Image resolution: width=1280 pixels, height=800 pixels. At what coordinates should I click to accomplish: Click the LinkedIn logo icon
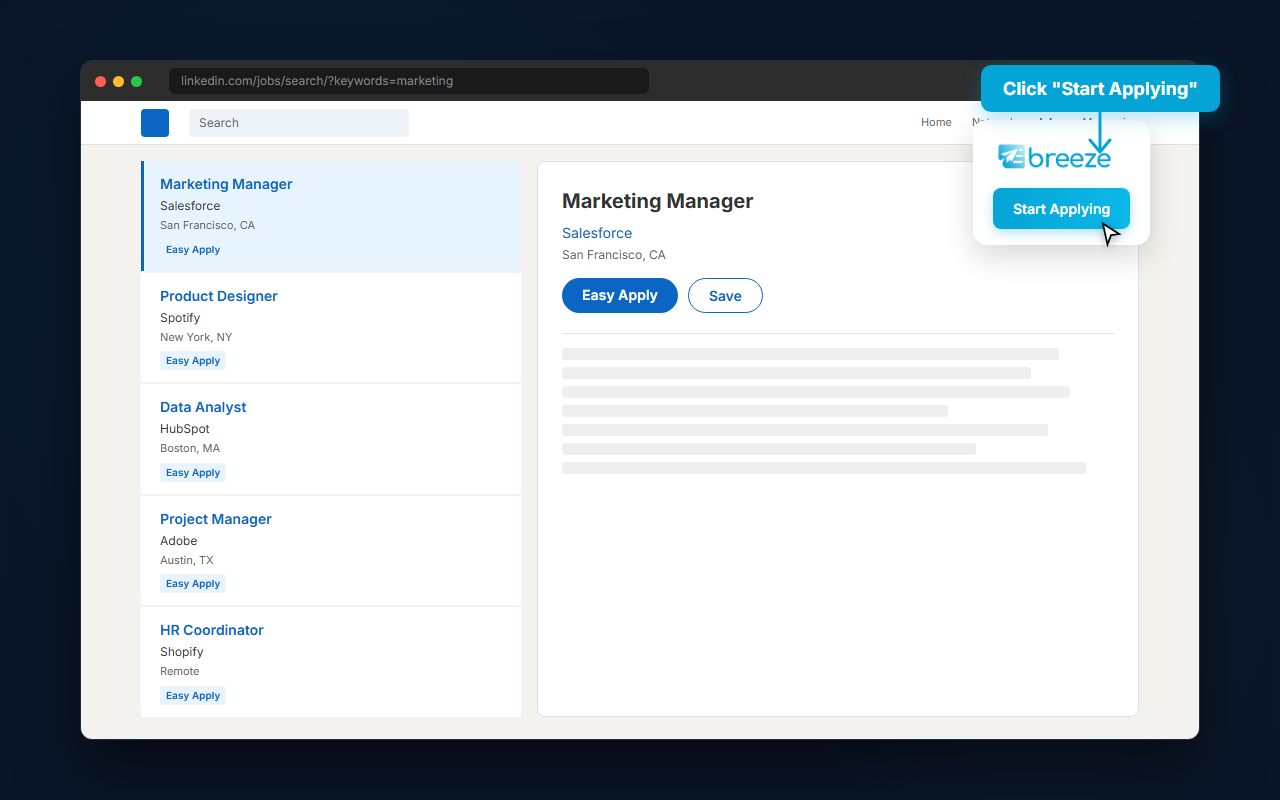[x=155, y=122]
